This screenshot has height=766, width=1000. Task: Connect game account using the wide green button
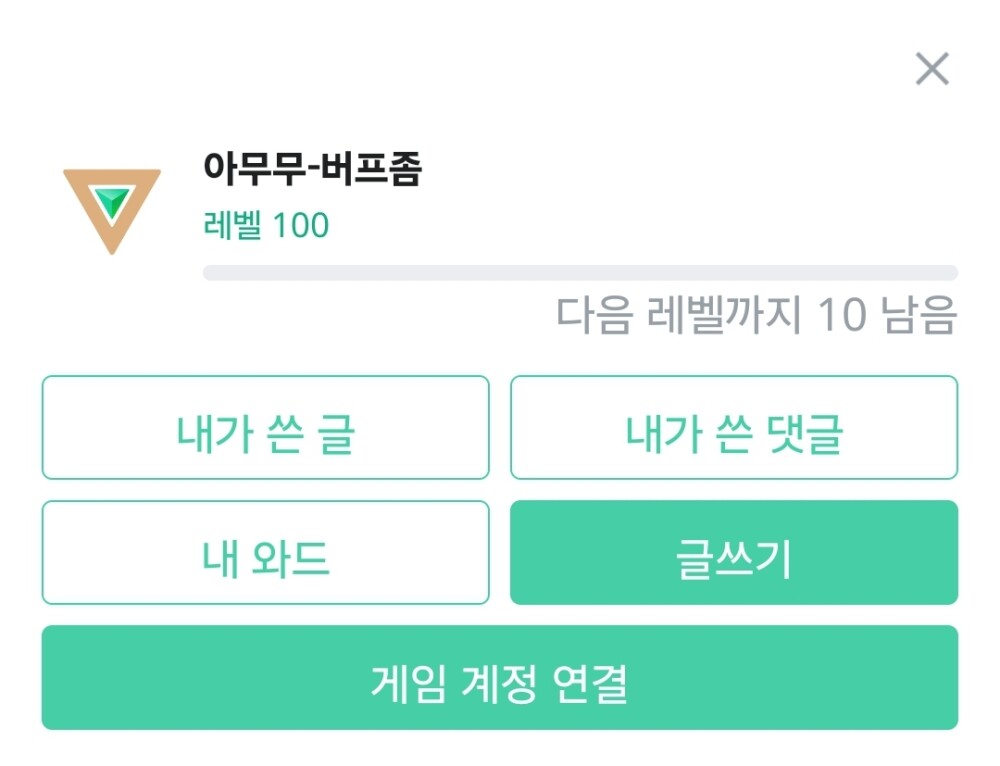[499, 678]
